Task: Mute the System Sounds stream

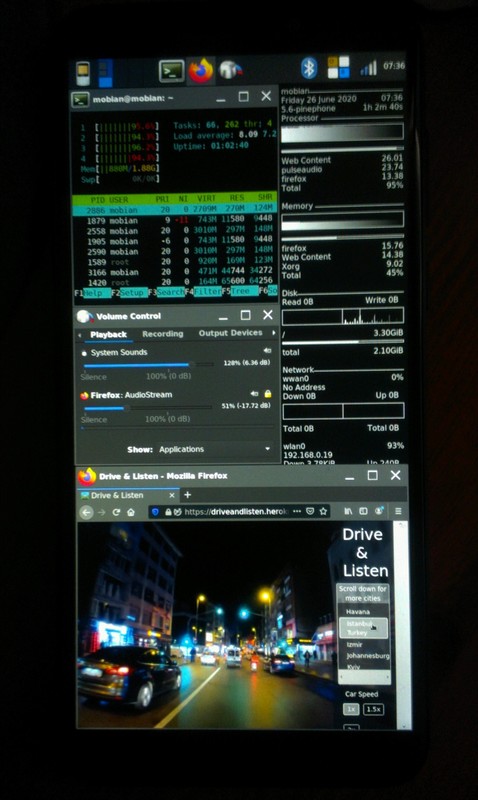Action: 267,351
